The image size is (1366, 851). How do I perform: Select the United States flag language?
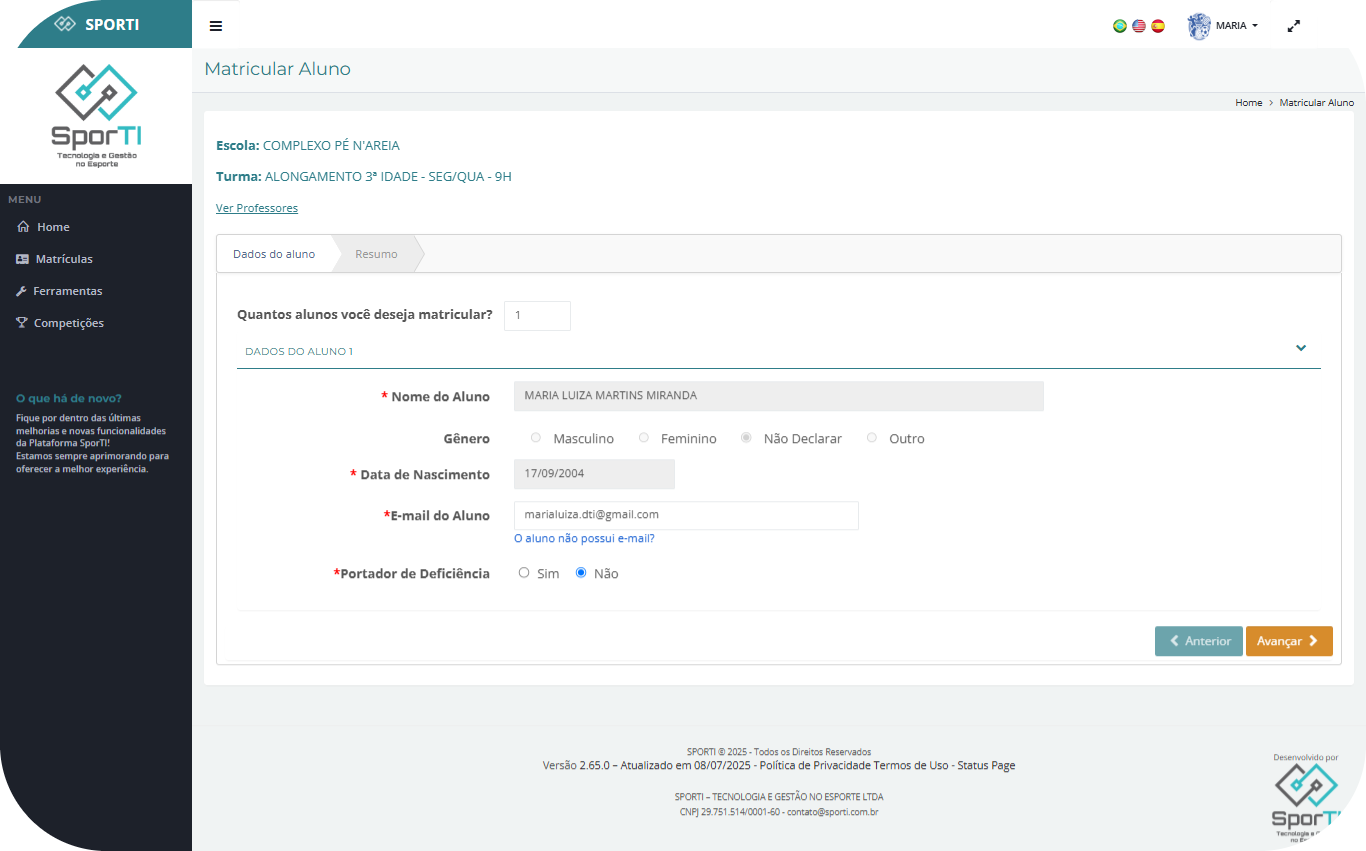coord(1139,26)
